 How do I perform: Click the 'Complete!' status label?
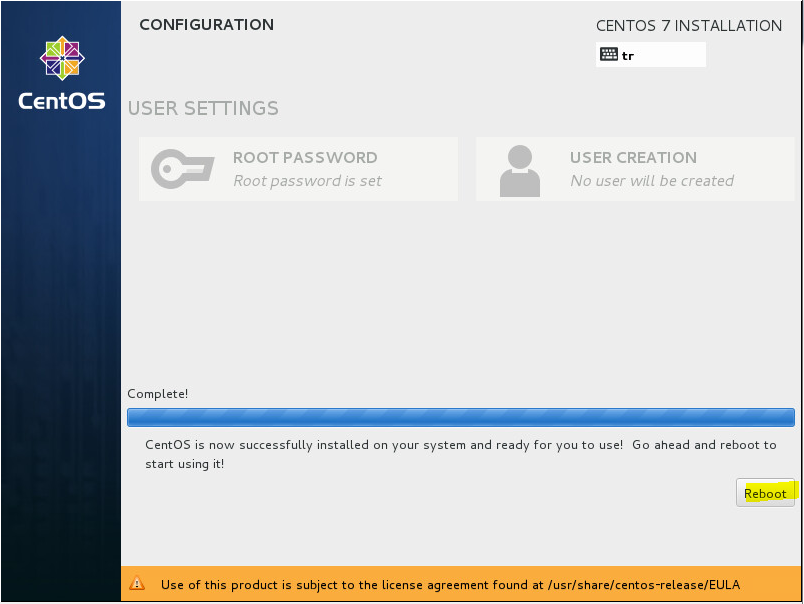(x=157, y=394)
